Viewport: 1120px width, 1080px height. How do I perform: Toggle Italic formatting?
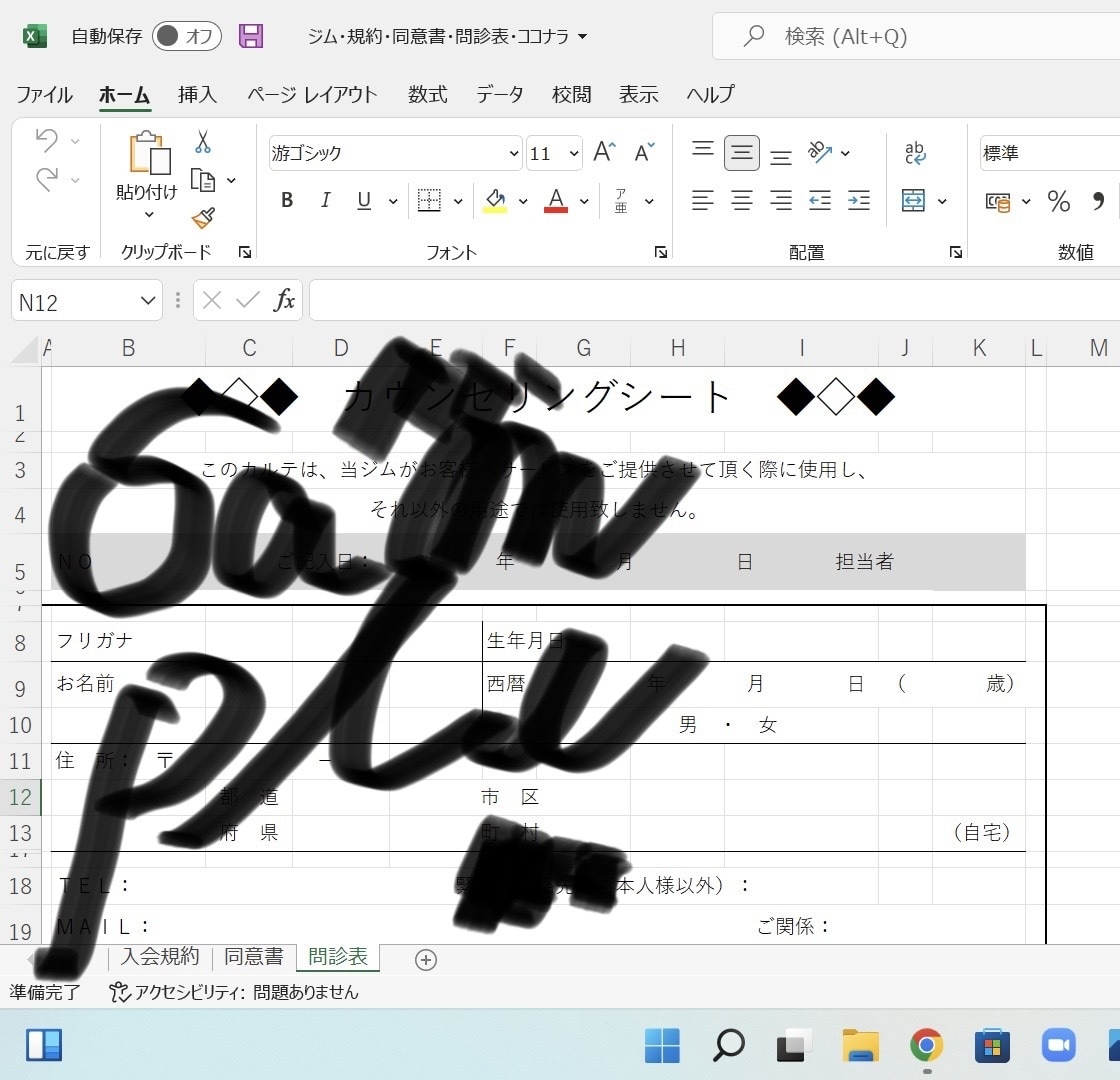[326, 201]
